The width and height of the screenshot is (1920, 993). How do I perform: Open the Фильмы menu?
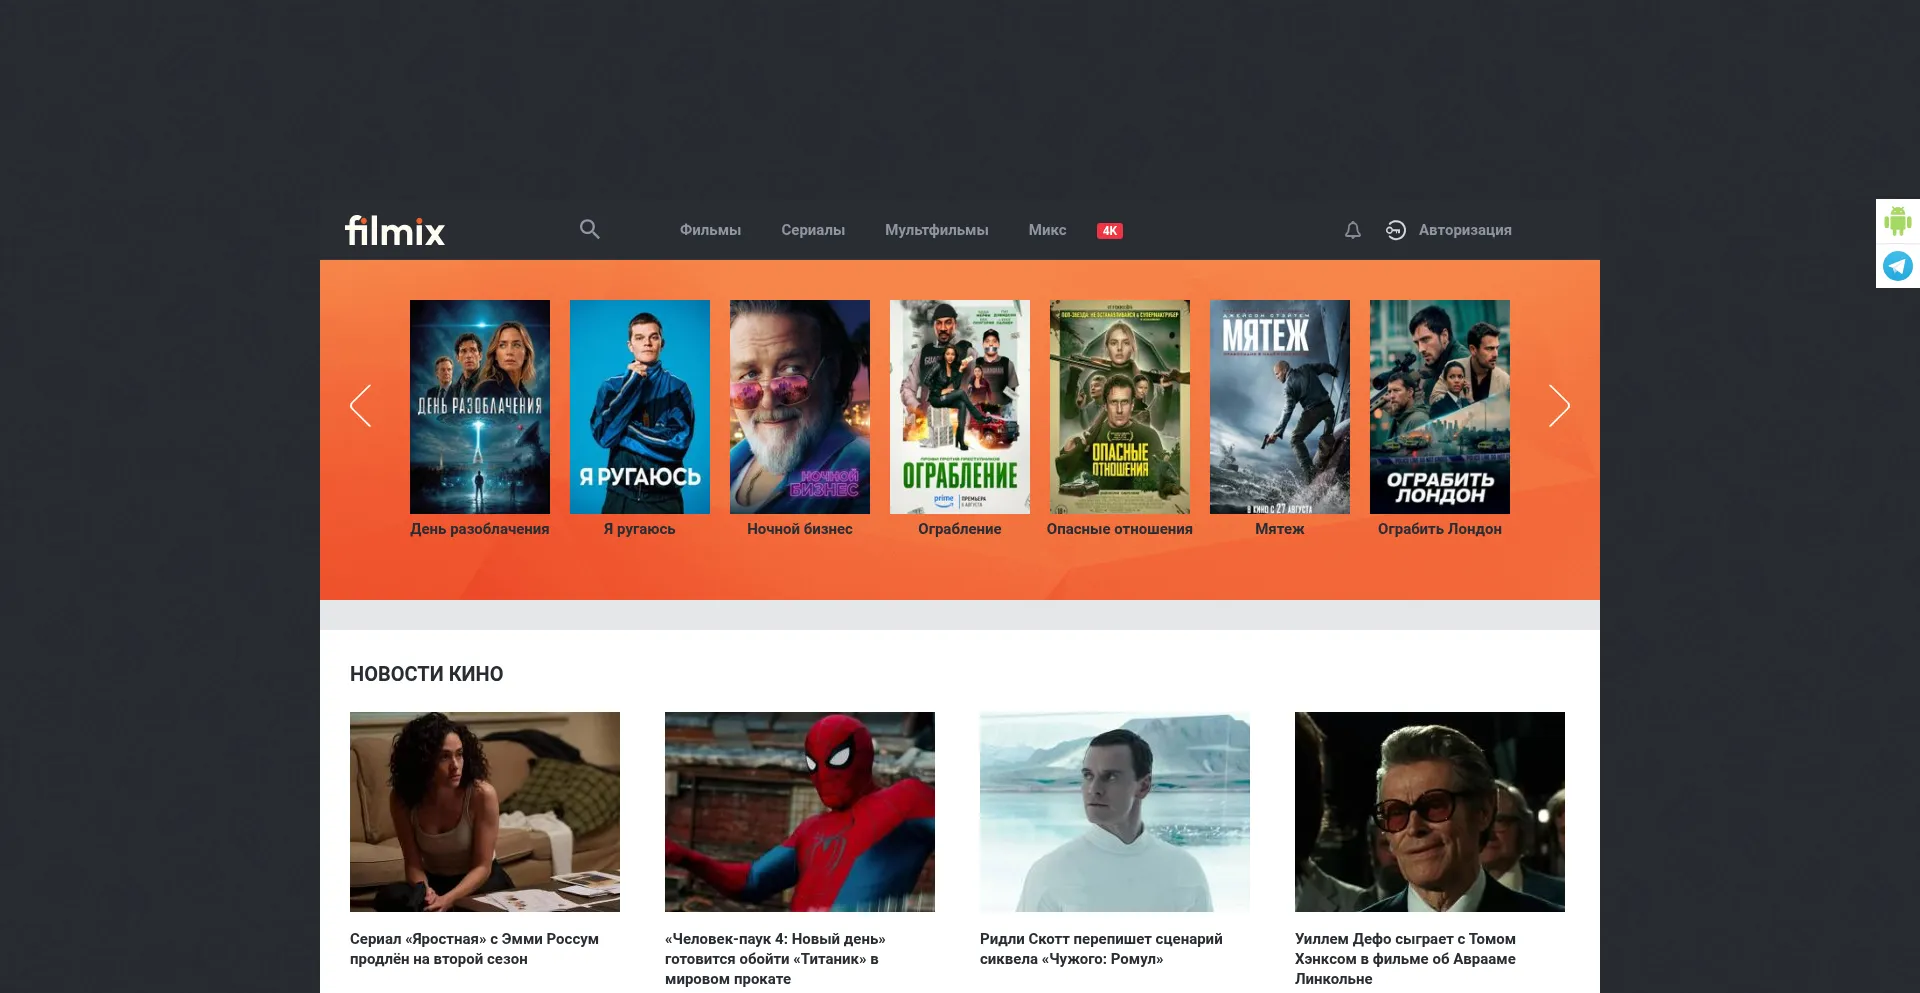point(710,230)
